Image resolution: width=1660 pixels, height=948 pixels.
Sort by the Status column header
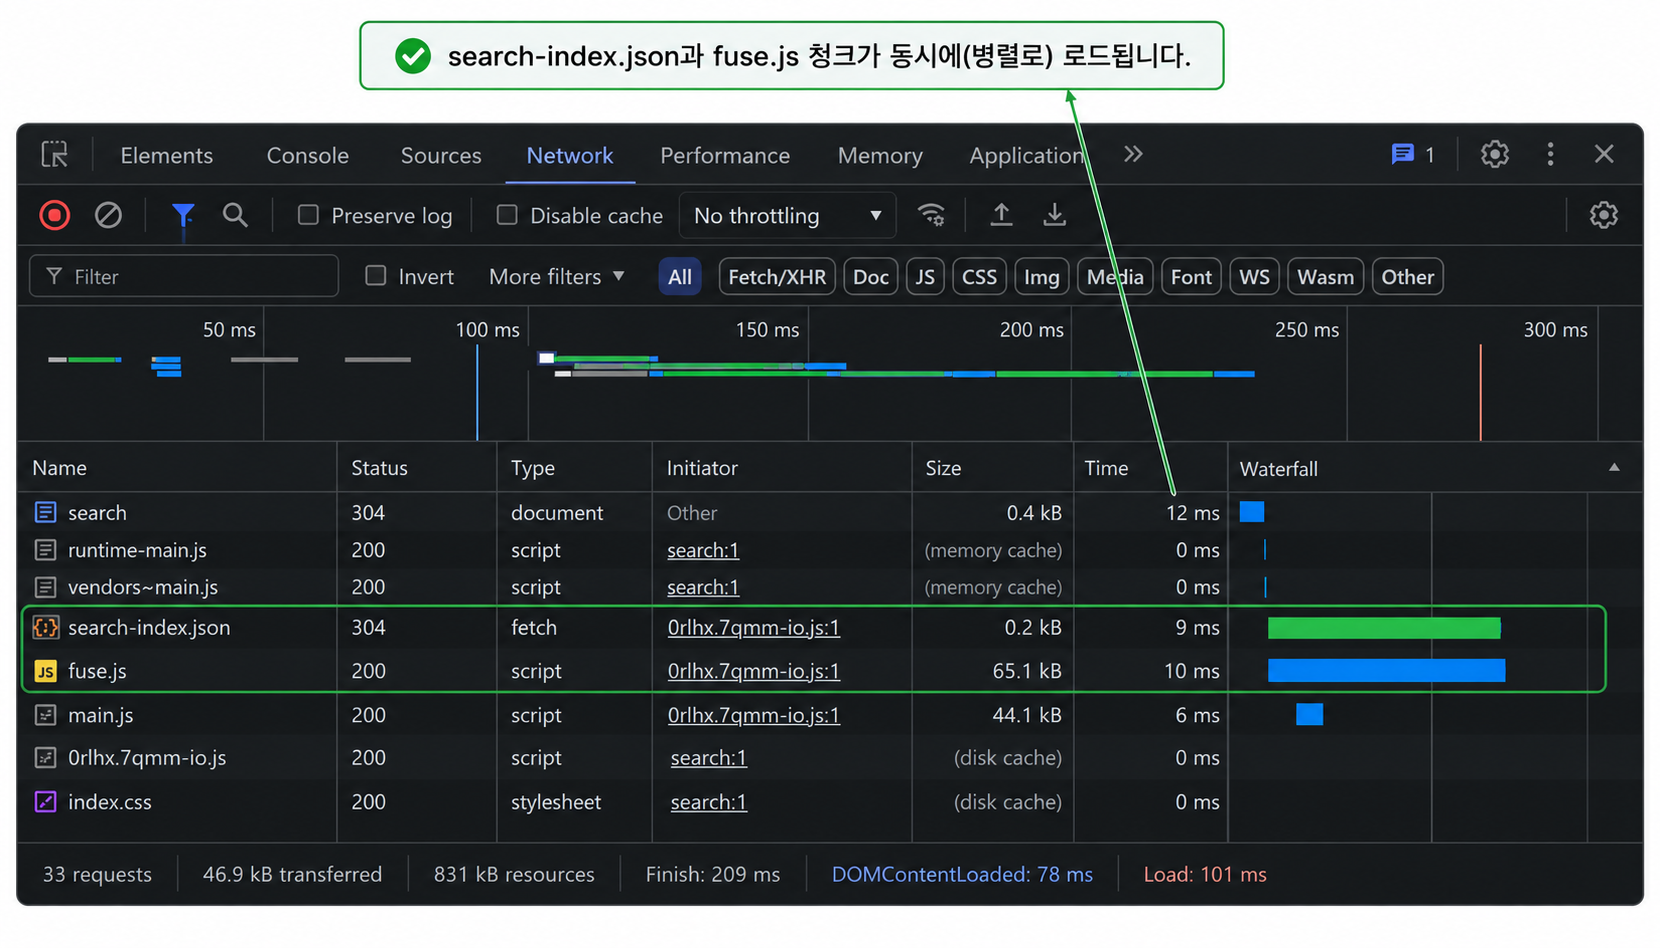pyautogui.click(x=379, y=468)
